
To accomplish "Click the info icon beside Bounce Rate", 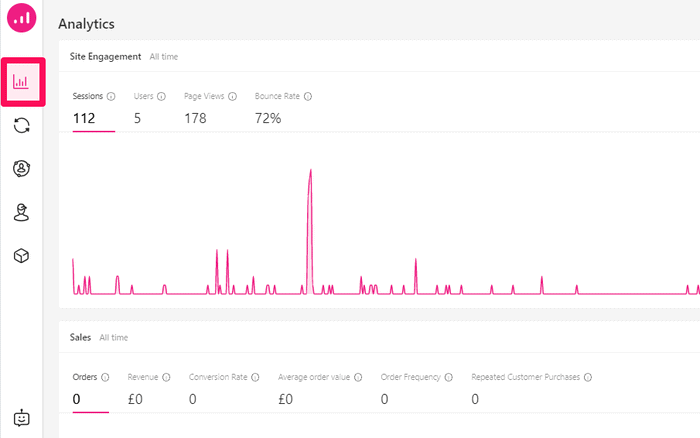I will coord(308,97).
